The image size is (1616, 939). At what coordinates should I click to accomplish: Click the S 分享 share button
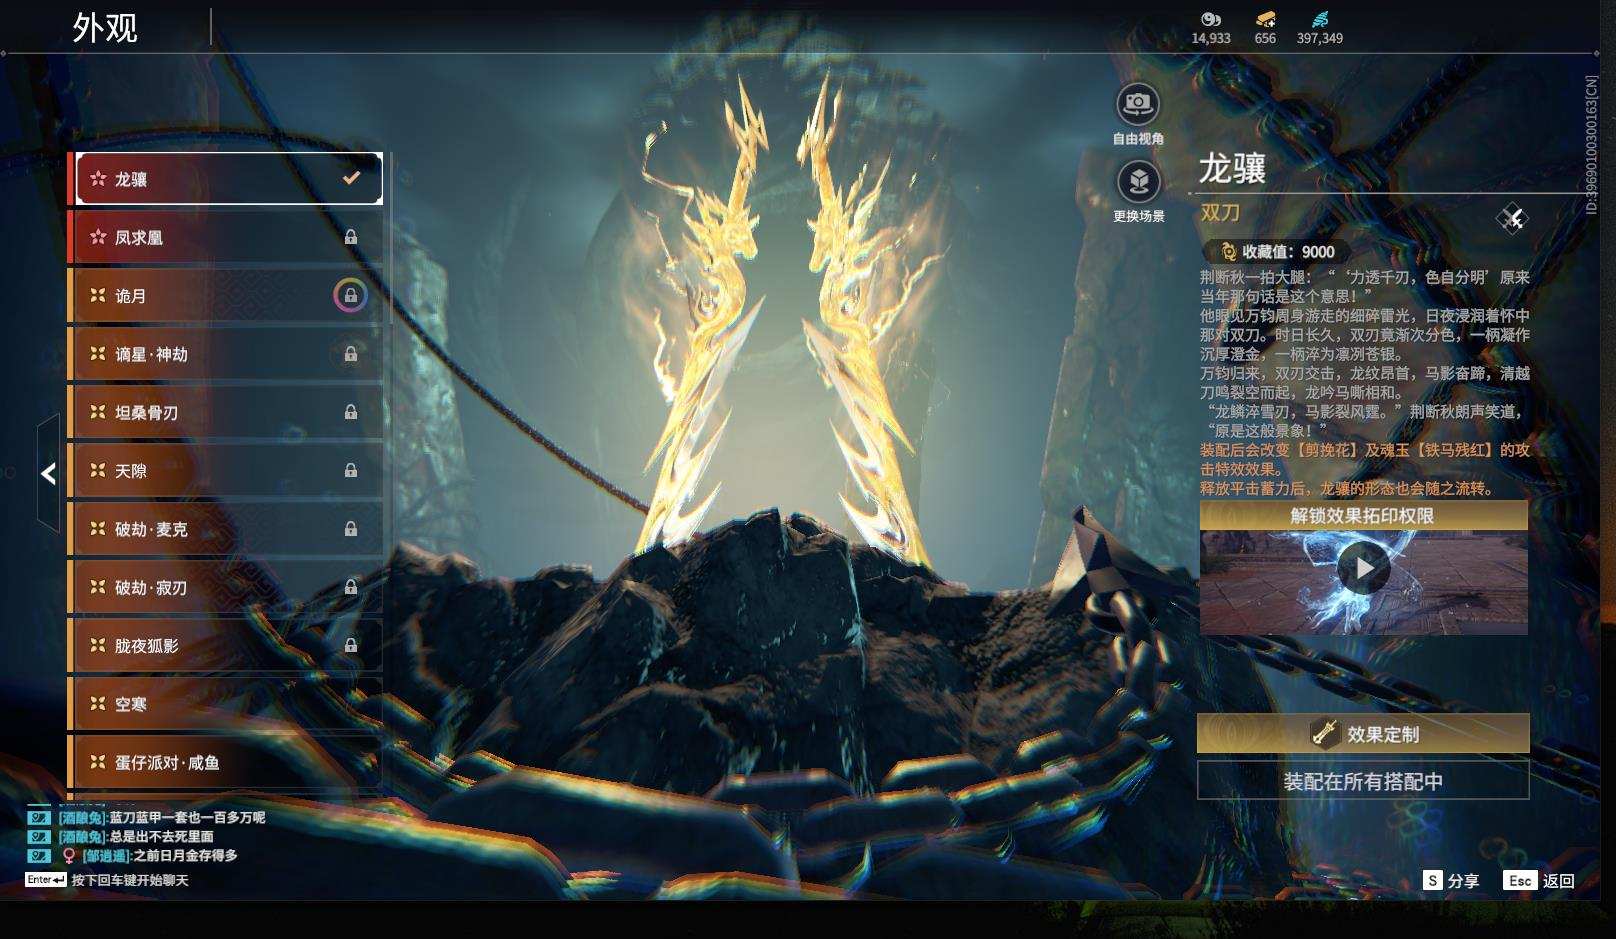[x=1451, y=880]
